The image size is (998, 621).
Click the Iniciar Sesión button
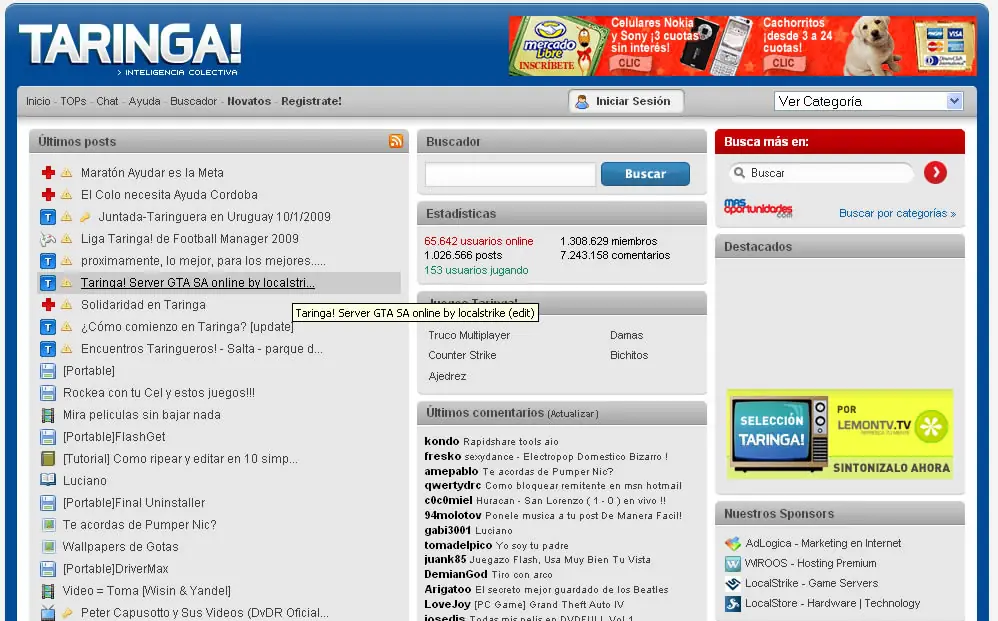(626, 101)
